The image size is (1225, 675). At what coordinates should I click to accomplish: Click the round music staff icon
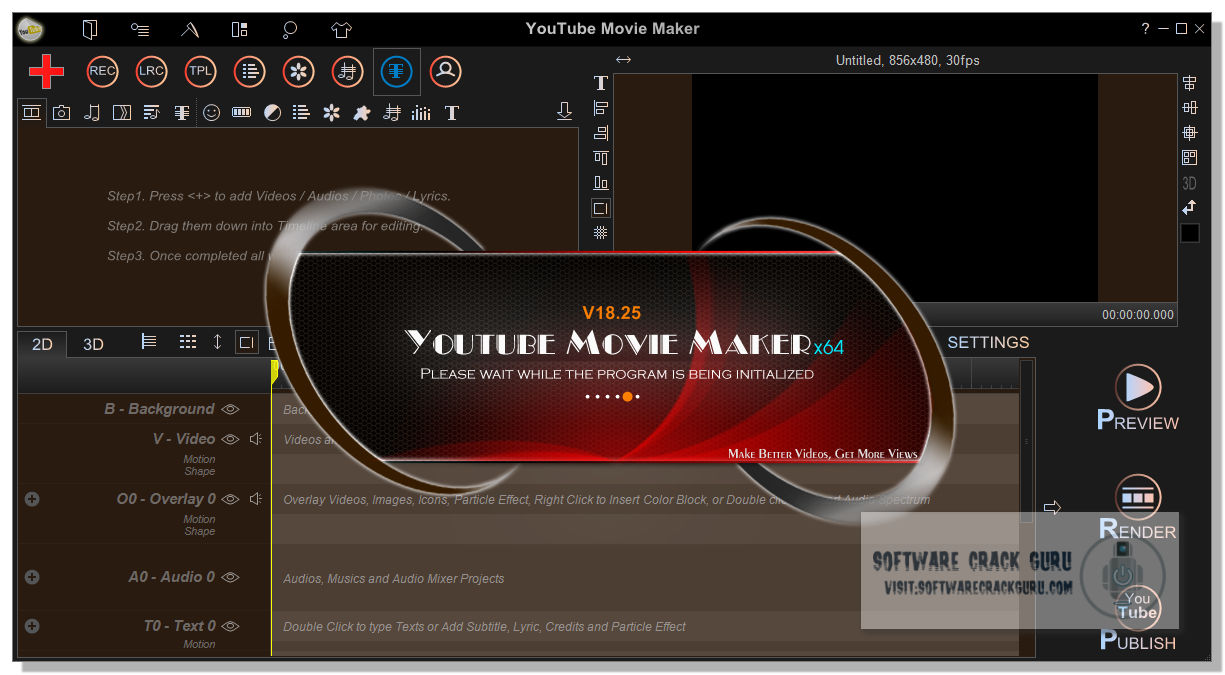(x=347, y=71)
